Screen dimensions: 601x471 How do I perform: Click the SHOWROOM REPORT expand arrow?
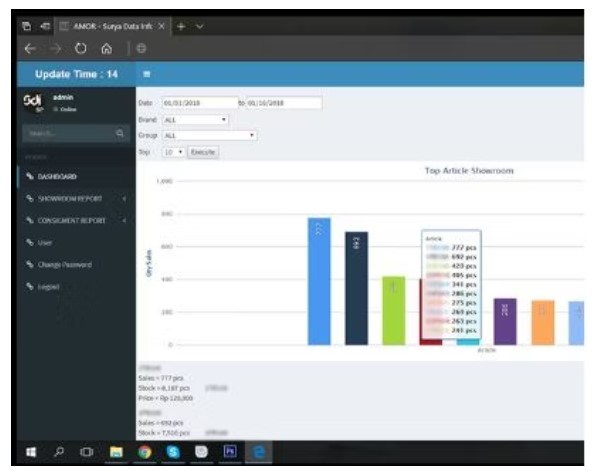(124, 199)
